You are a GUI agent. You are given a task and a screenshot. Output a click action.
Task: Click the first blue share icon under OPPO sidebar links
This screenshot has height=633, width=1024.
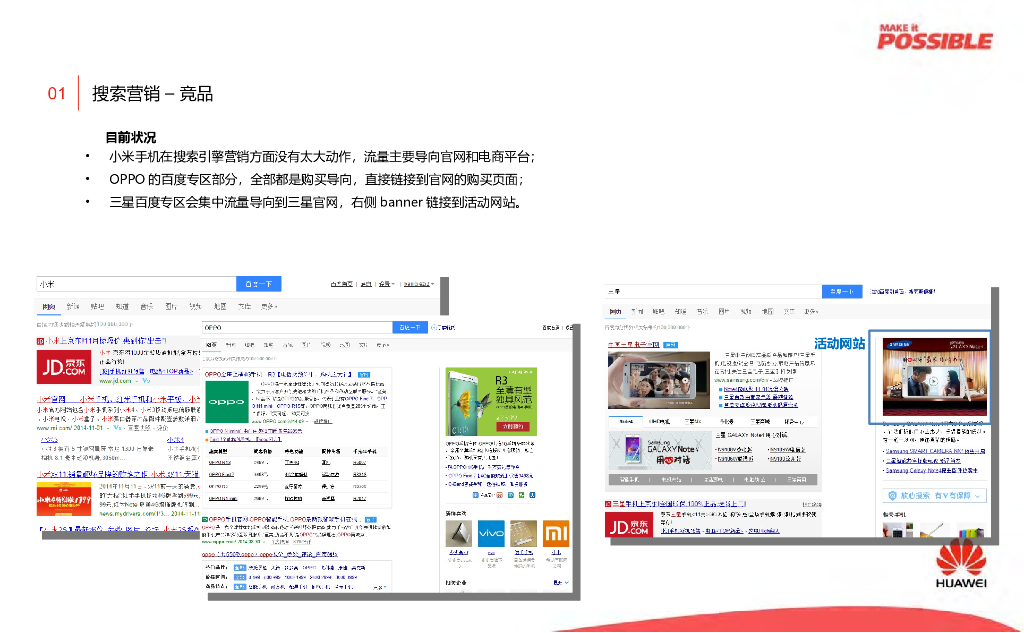(475, 495)
